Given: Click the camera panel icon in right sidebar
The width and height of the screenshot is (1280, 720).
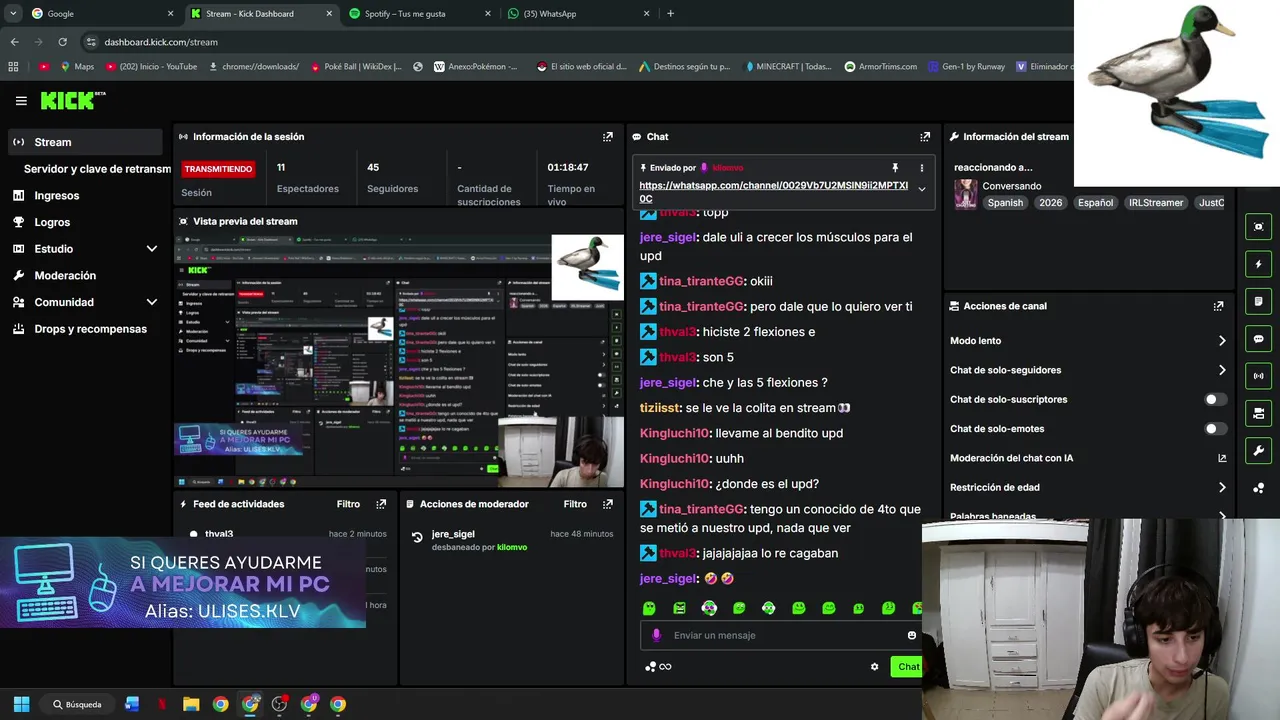Looking at the screenshot, I should point(1258,413).
